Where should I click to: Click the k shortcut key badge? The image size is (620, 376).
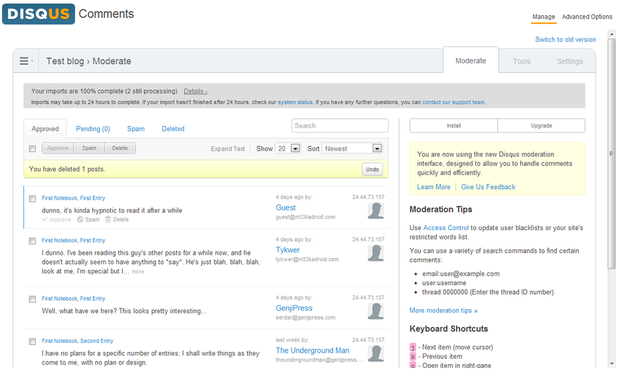[412, 357]
